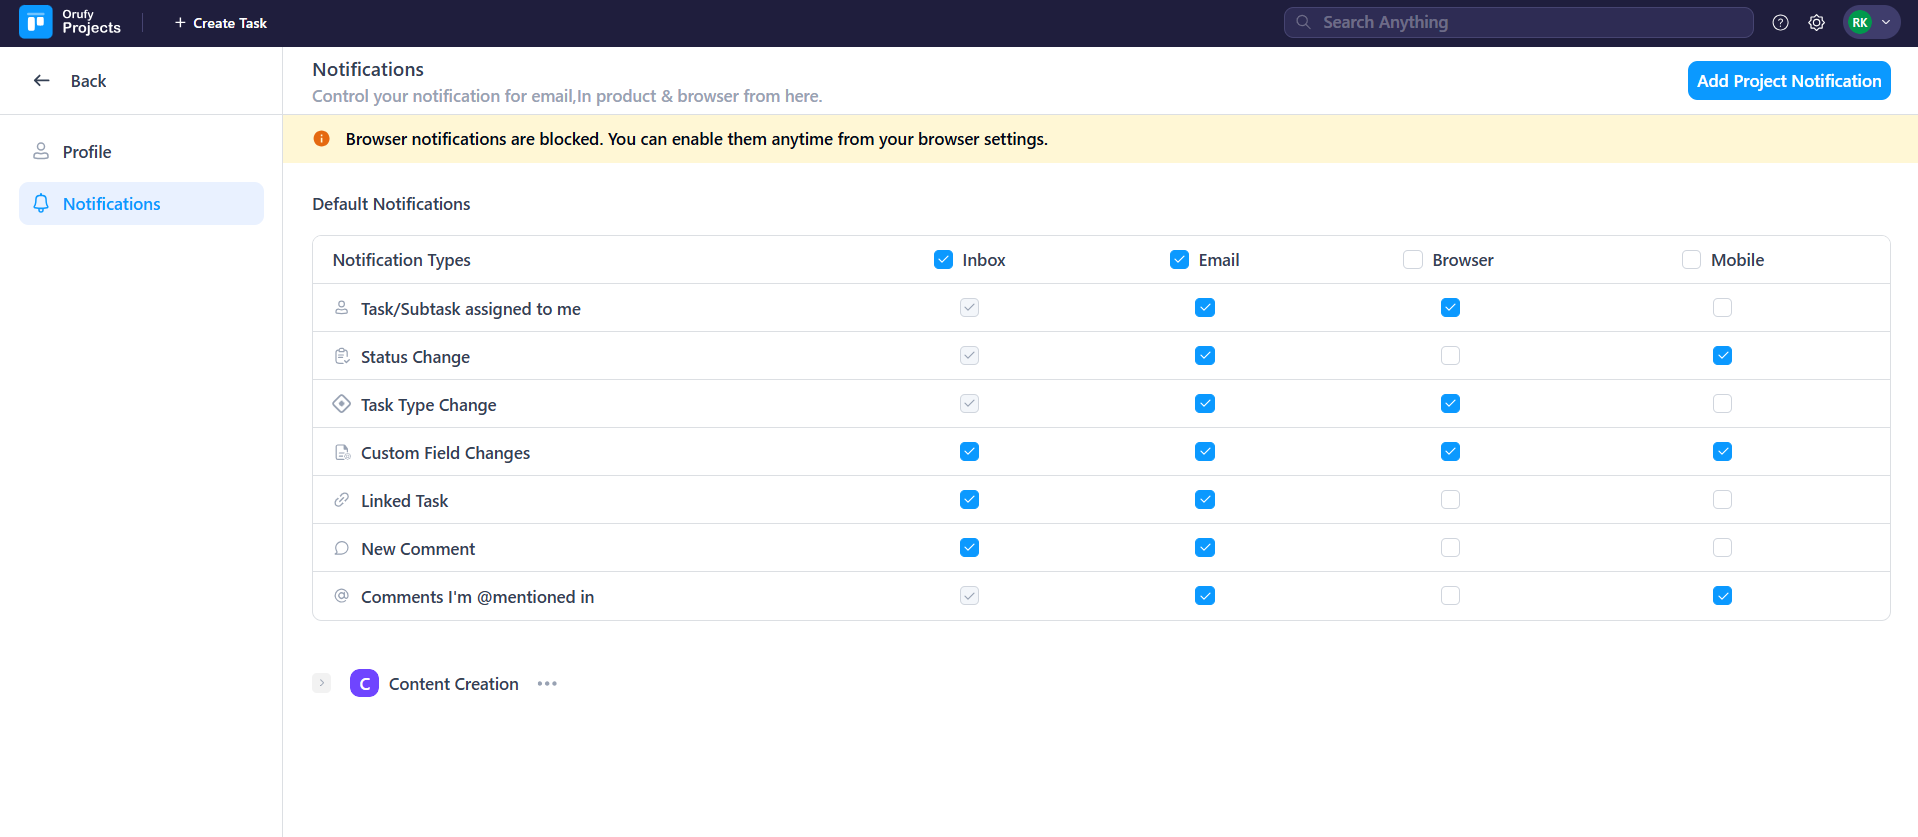Viewport: 1918px width, 837px height.
Task: Uncheck Email for New Comment
Action: pos(1205,548)
